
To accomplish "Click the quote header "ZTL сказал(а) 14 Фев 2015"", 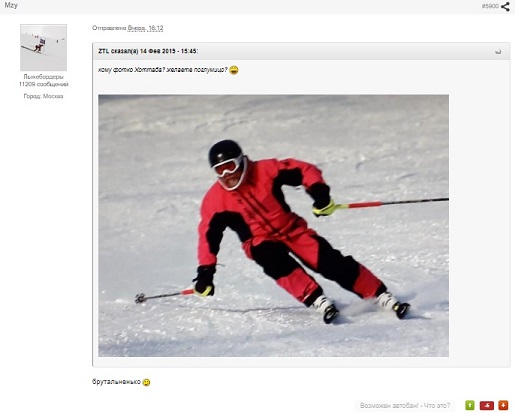I will (x=148, y=51).
